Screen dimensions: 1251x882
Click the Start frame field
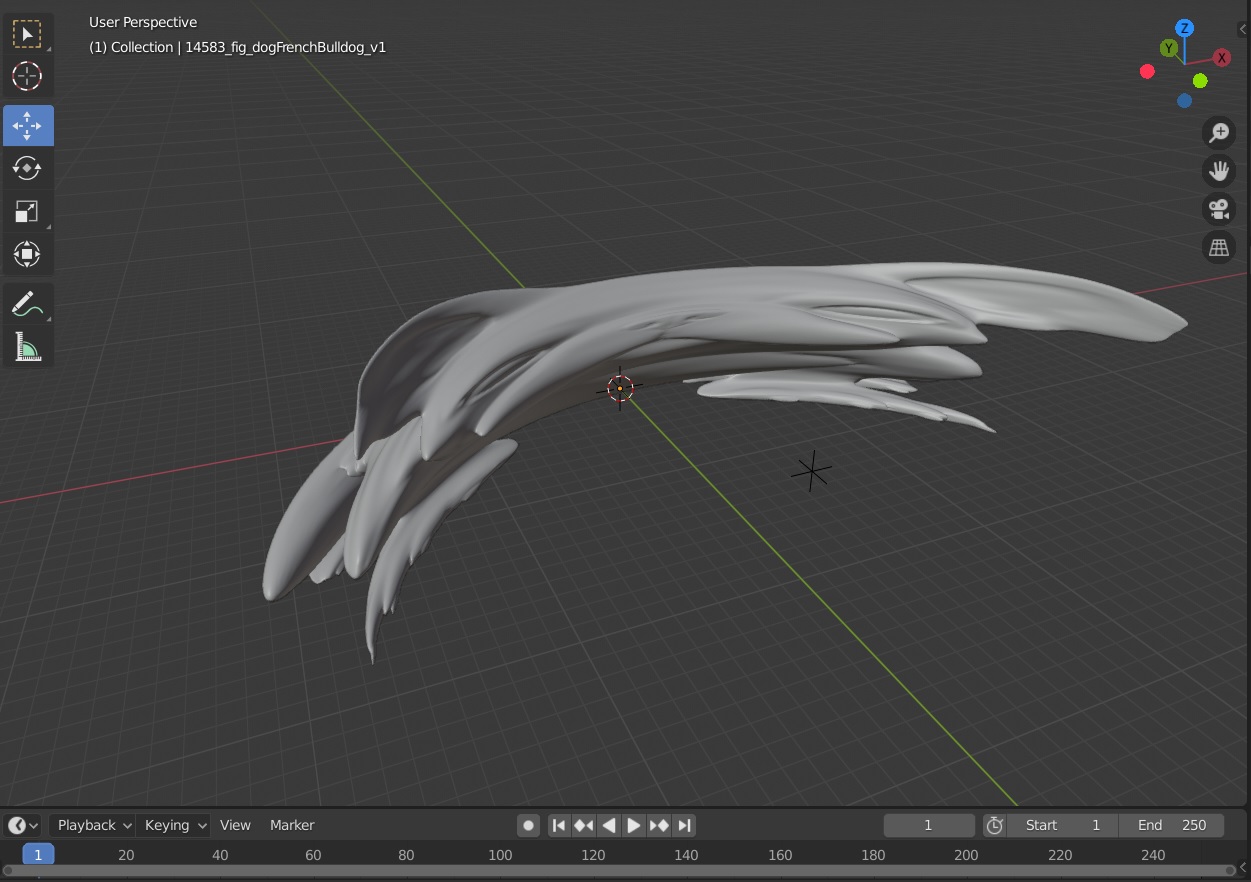pyautogui.click(x=1064, y=825)
